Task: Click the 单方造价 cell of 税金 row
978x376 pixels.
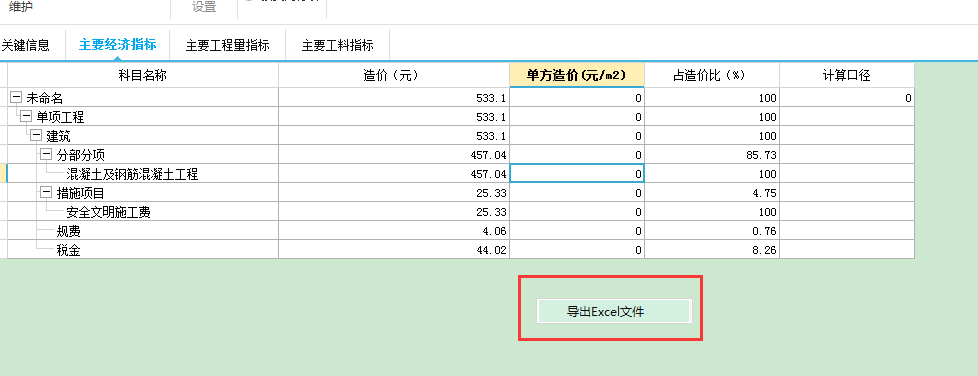Action: point(577,250)
